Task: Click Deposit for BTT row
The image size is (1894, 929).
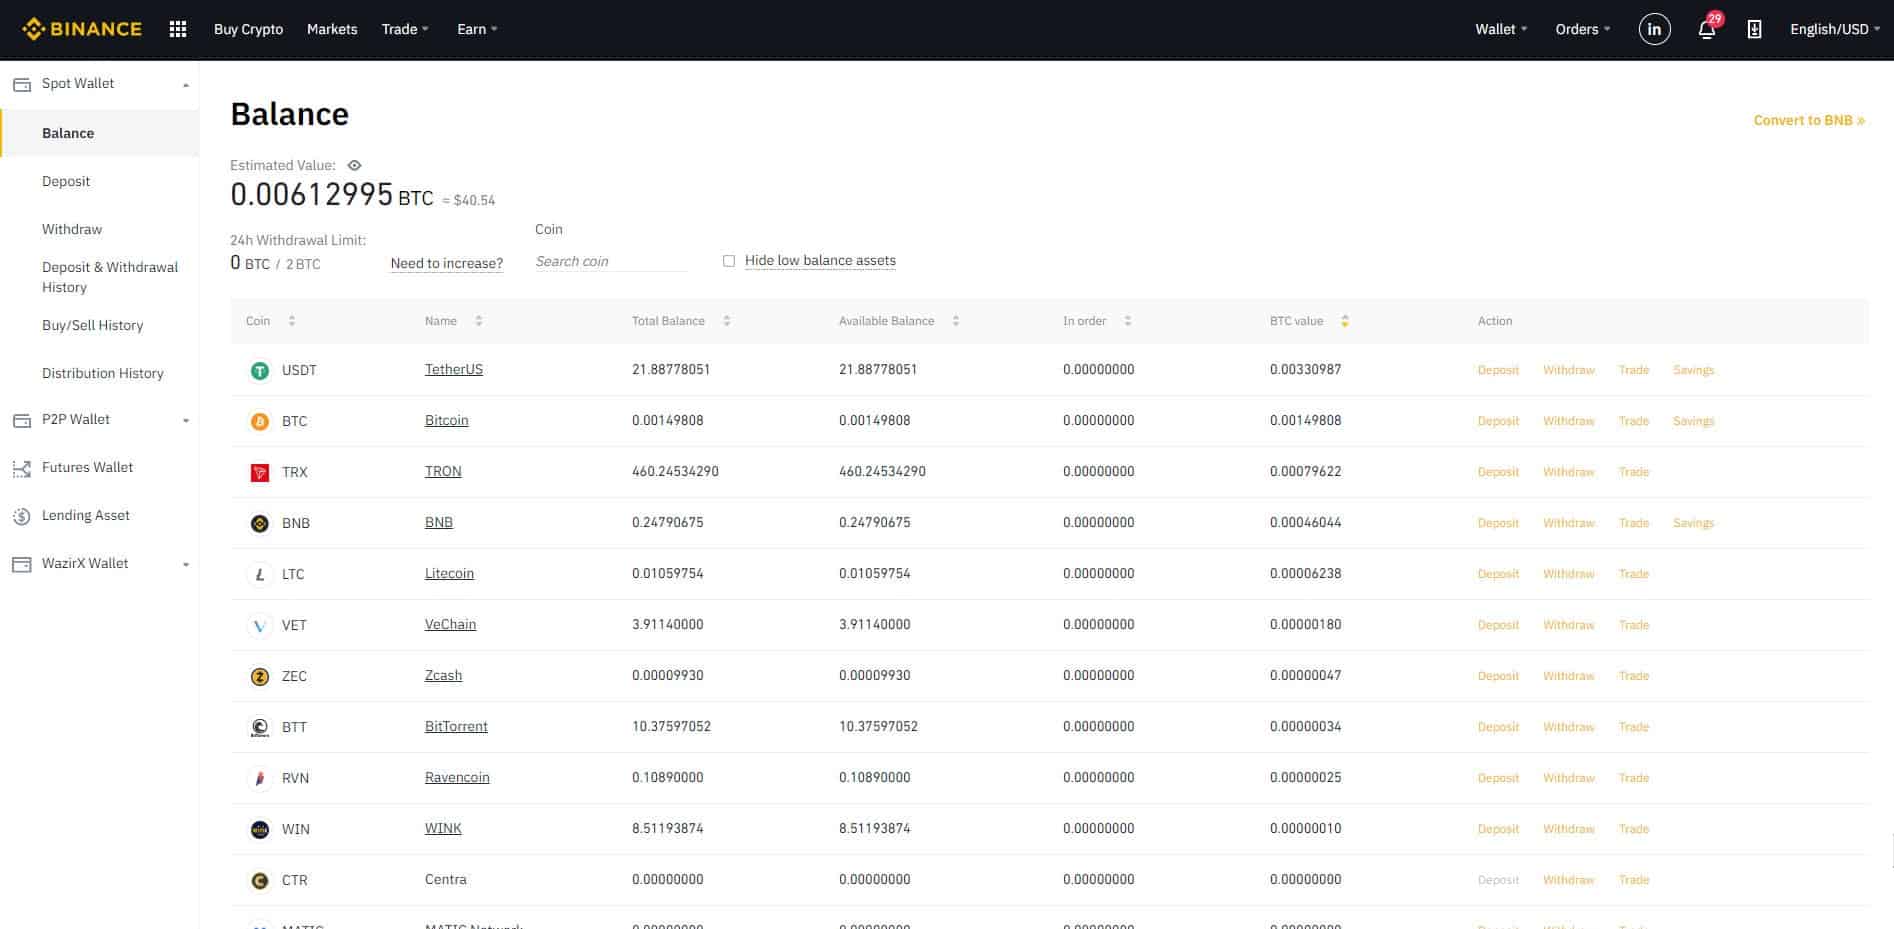Action: tap(1498, 727)
